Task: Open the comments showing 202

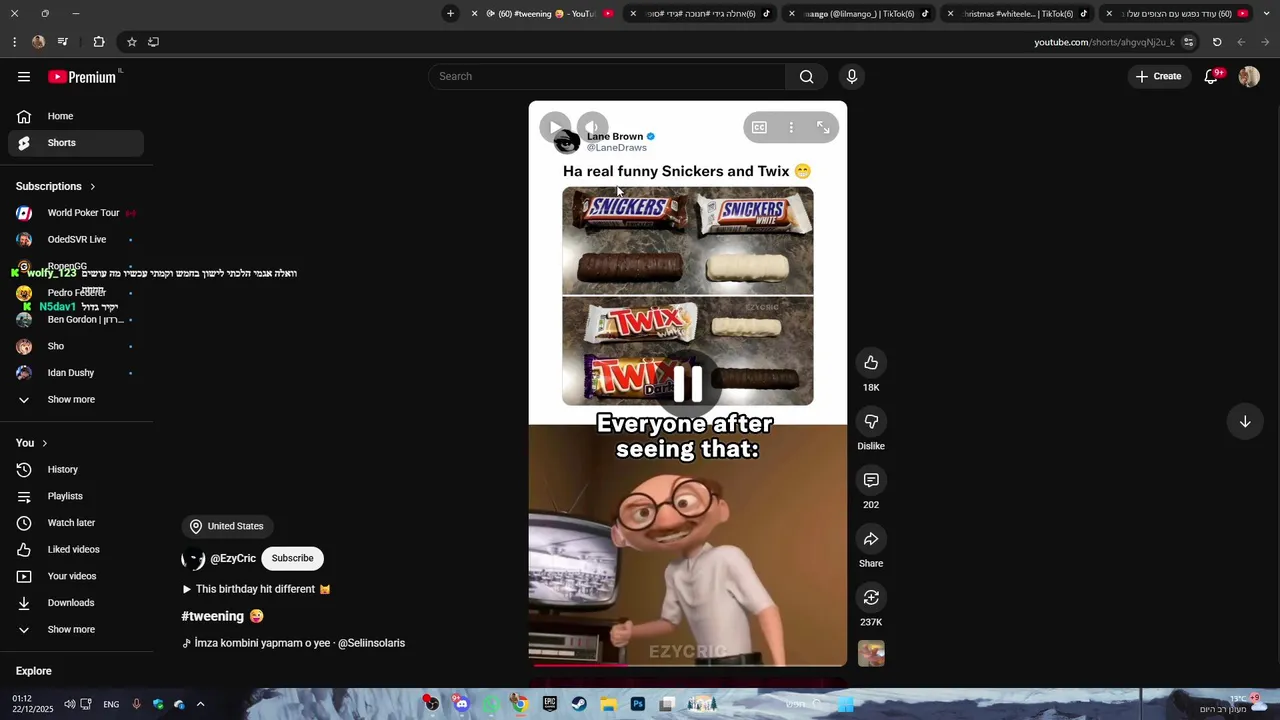Action: point(871,481)
